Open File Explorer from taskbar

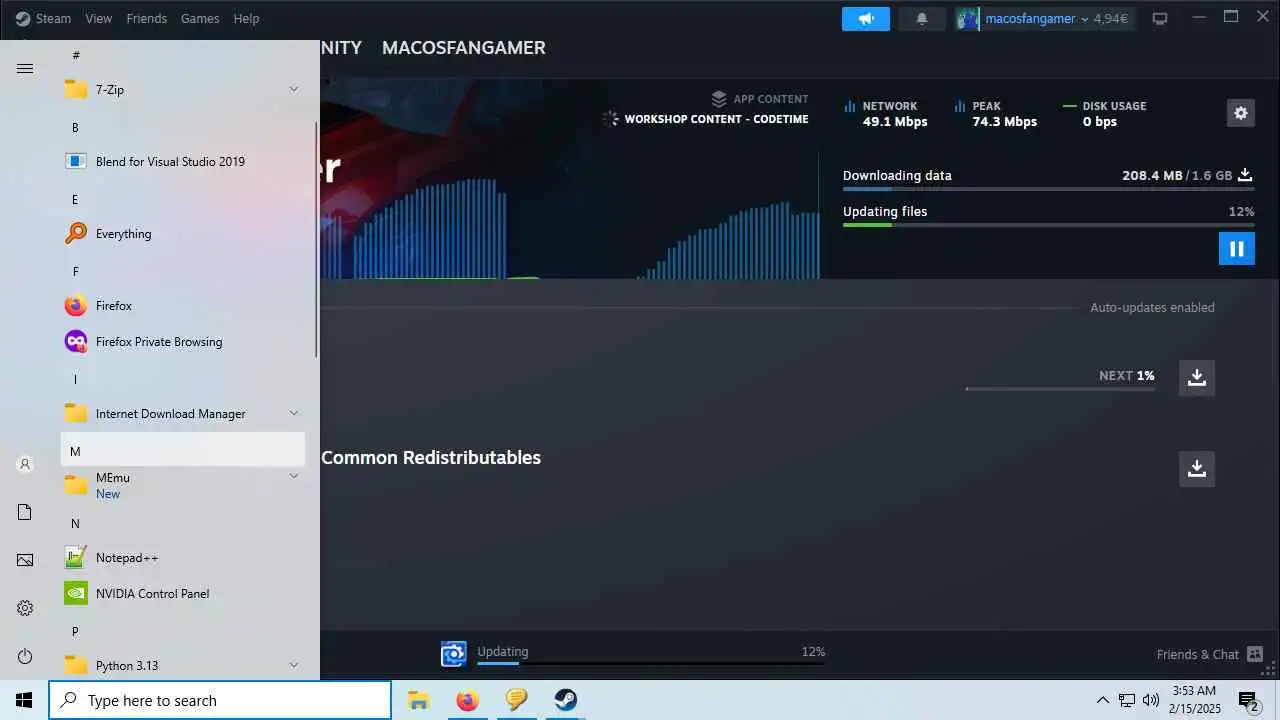tap(418, 700)
